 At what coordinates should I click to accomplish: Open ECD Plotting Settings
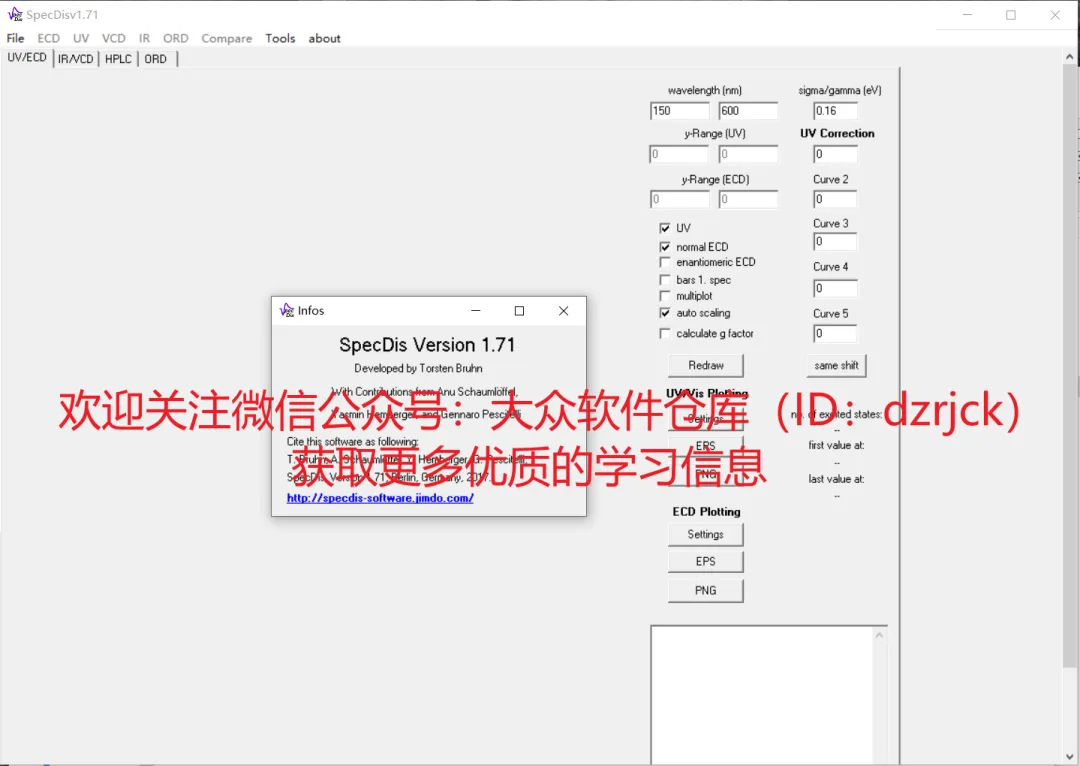pos(706,535)
